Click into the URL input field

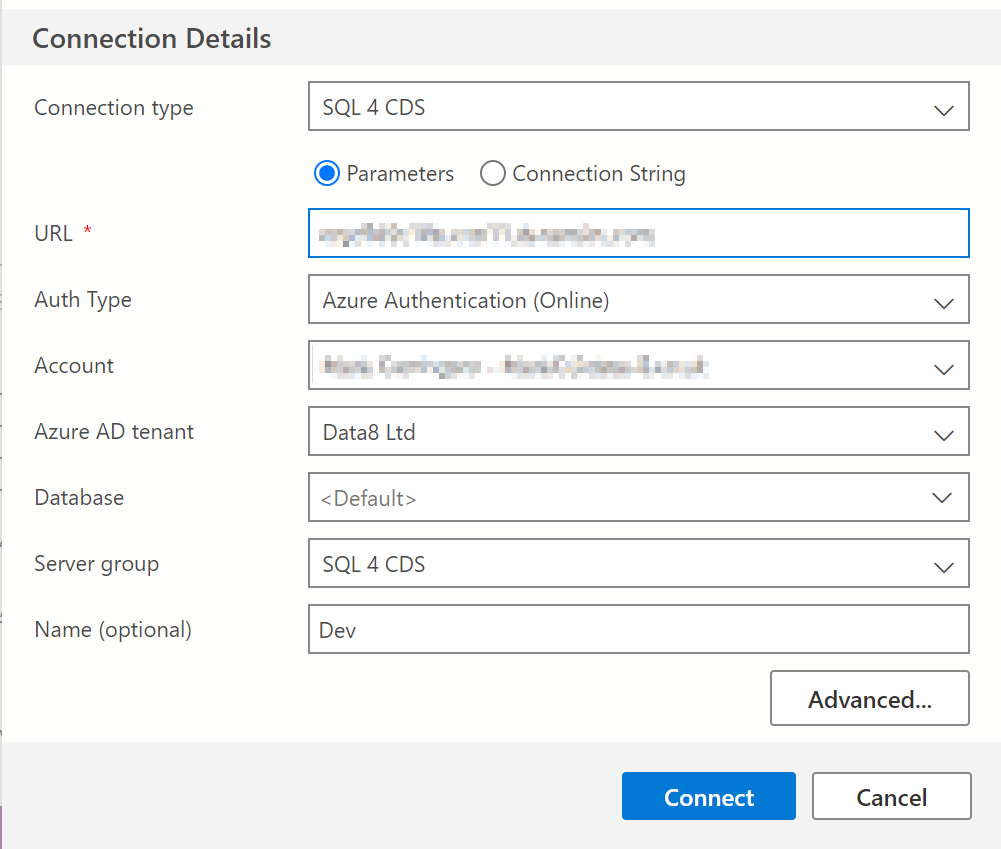[x=638, y=233]
